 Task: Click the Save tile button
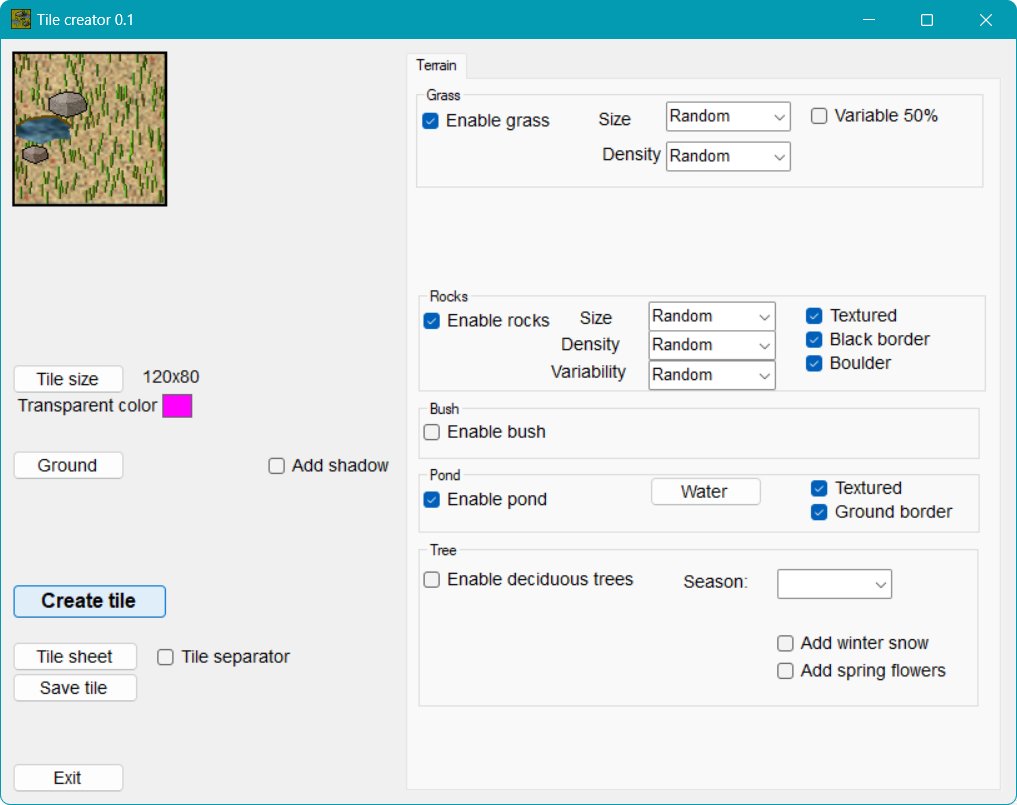tap(75, 687)
